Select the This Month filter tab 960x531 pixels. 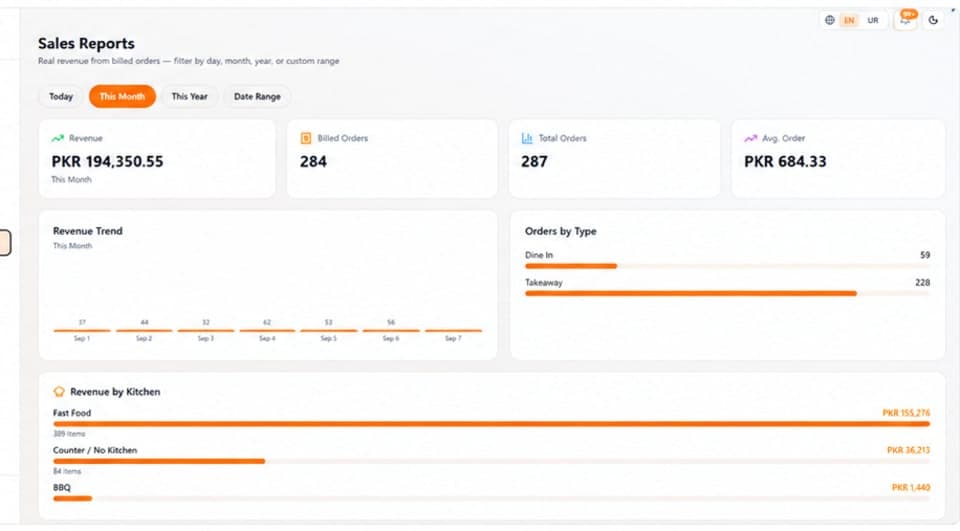tap(122, 97)
